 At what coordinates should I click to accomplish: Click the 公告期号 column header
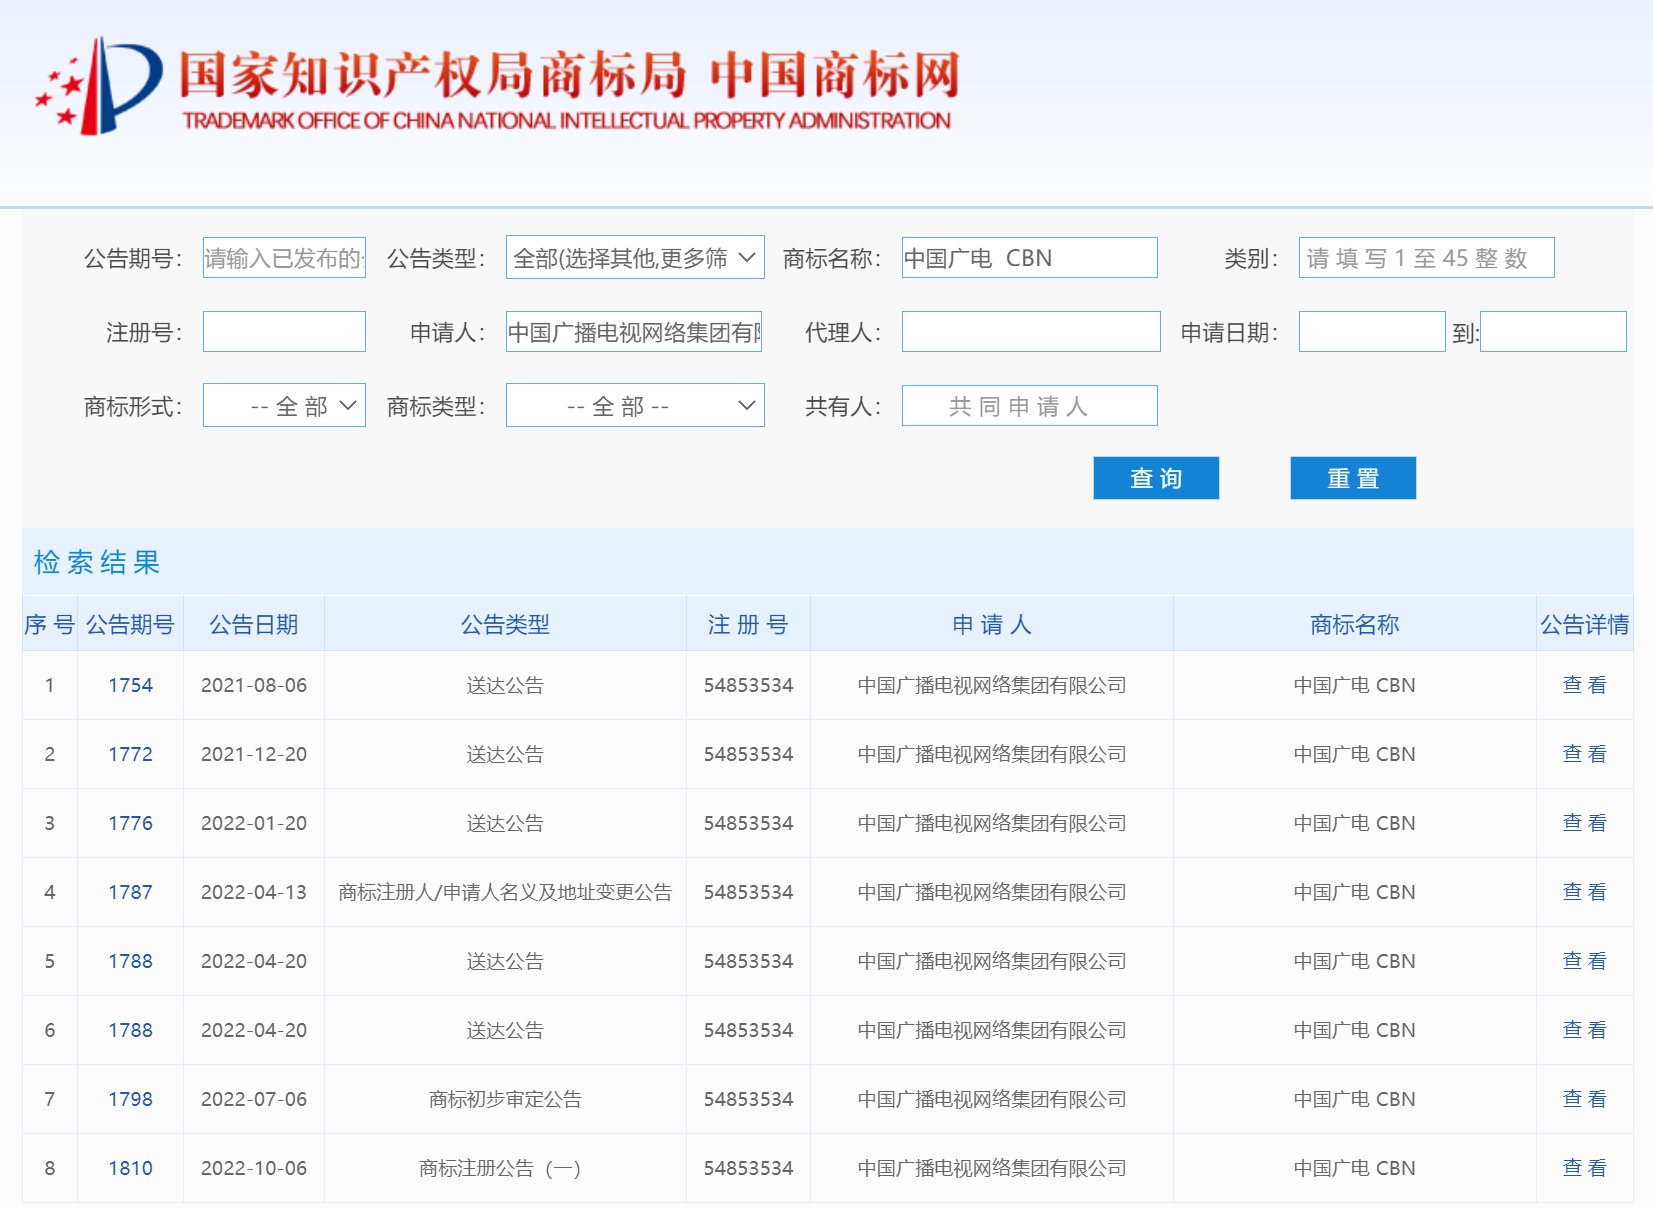130,625
